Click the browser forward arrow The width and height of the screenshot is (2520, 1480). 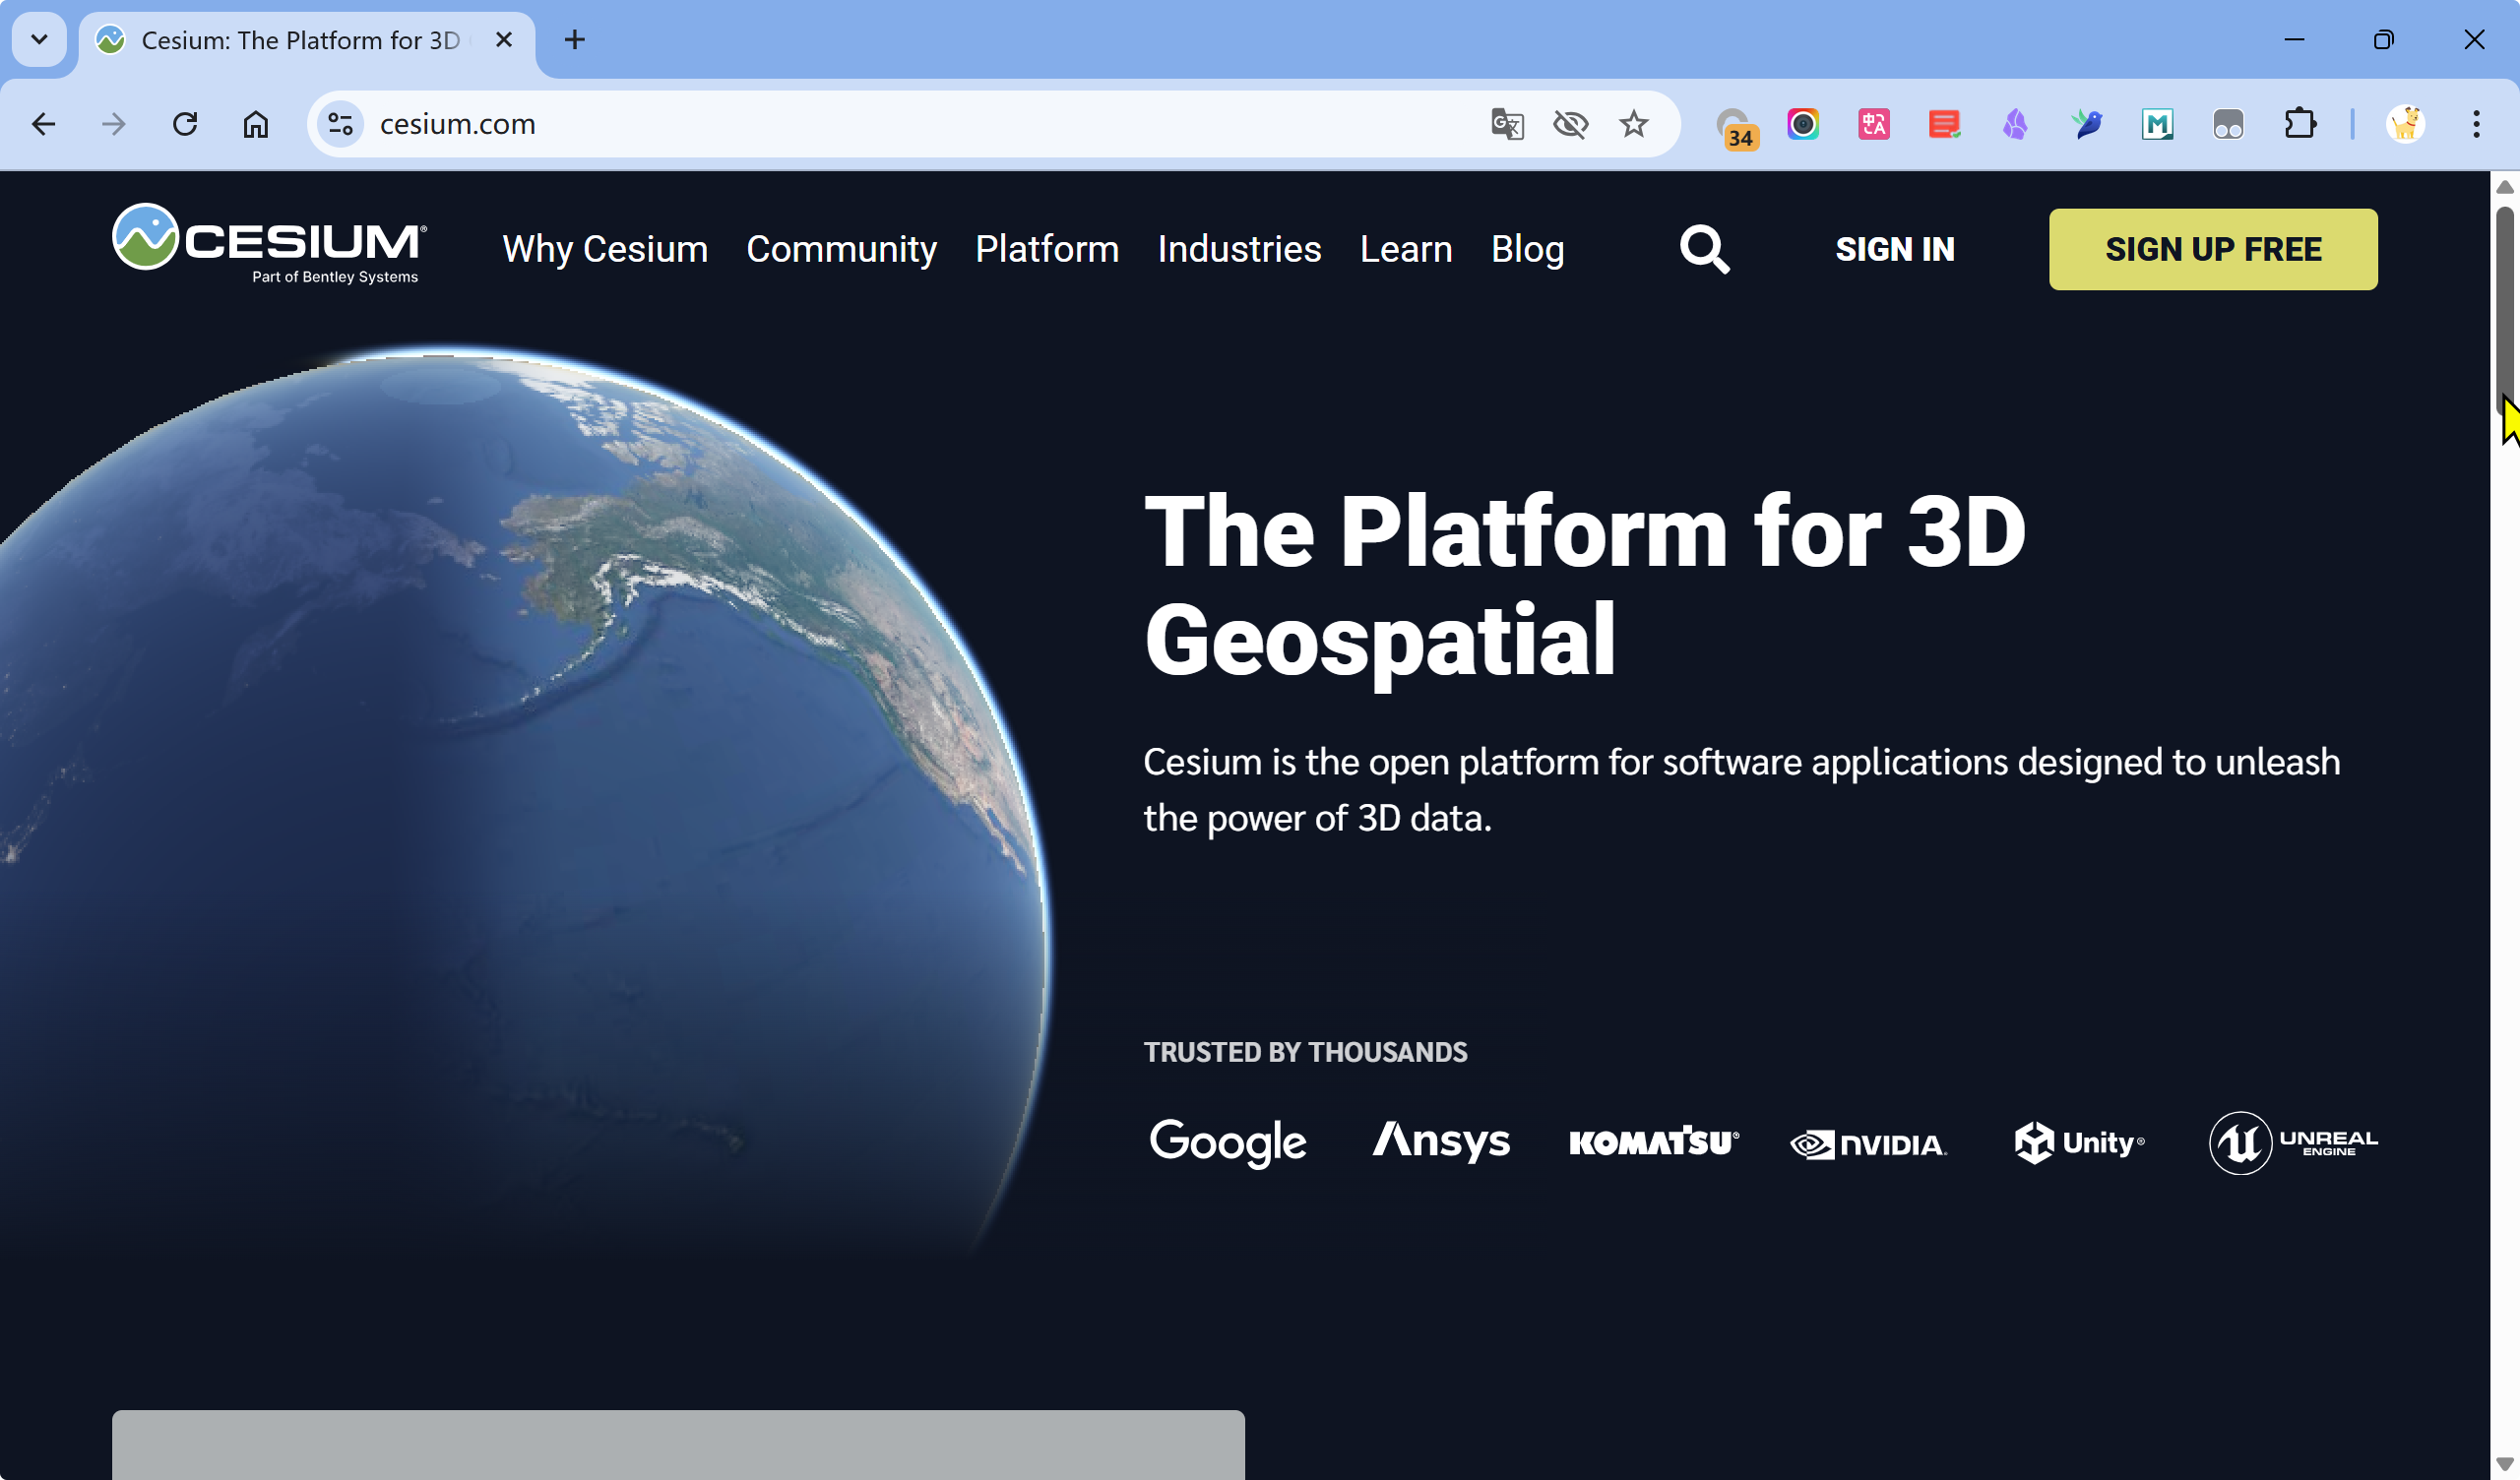[113, 124]
